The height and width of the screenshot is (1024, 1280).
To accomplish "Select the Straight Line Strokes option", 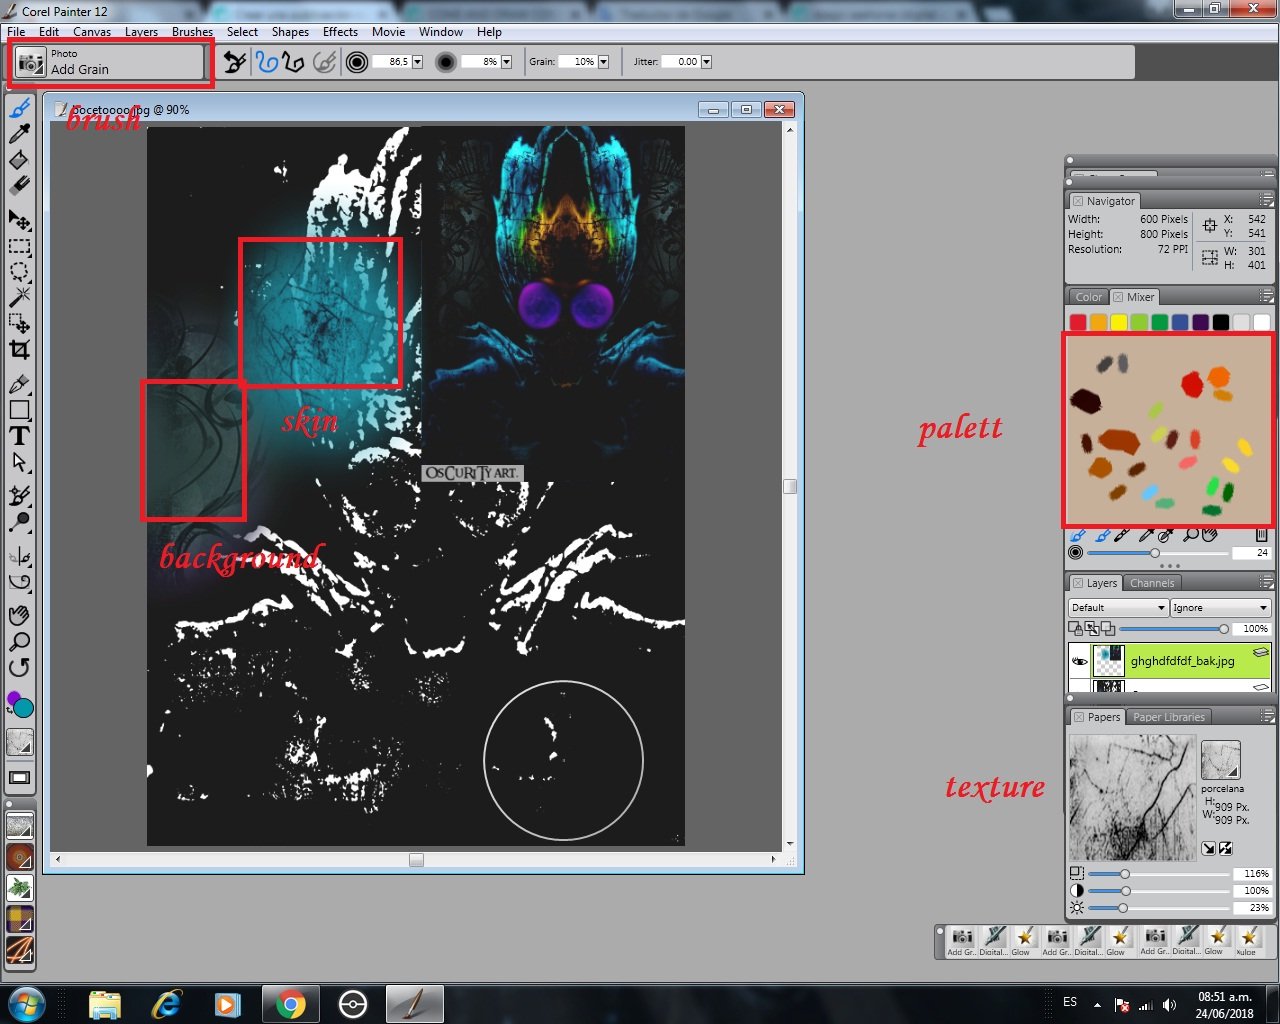I will (x=293, y=62).
